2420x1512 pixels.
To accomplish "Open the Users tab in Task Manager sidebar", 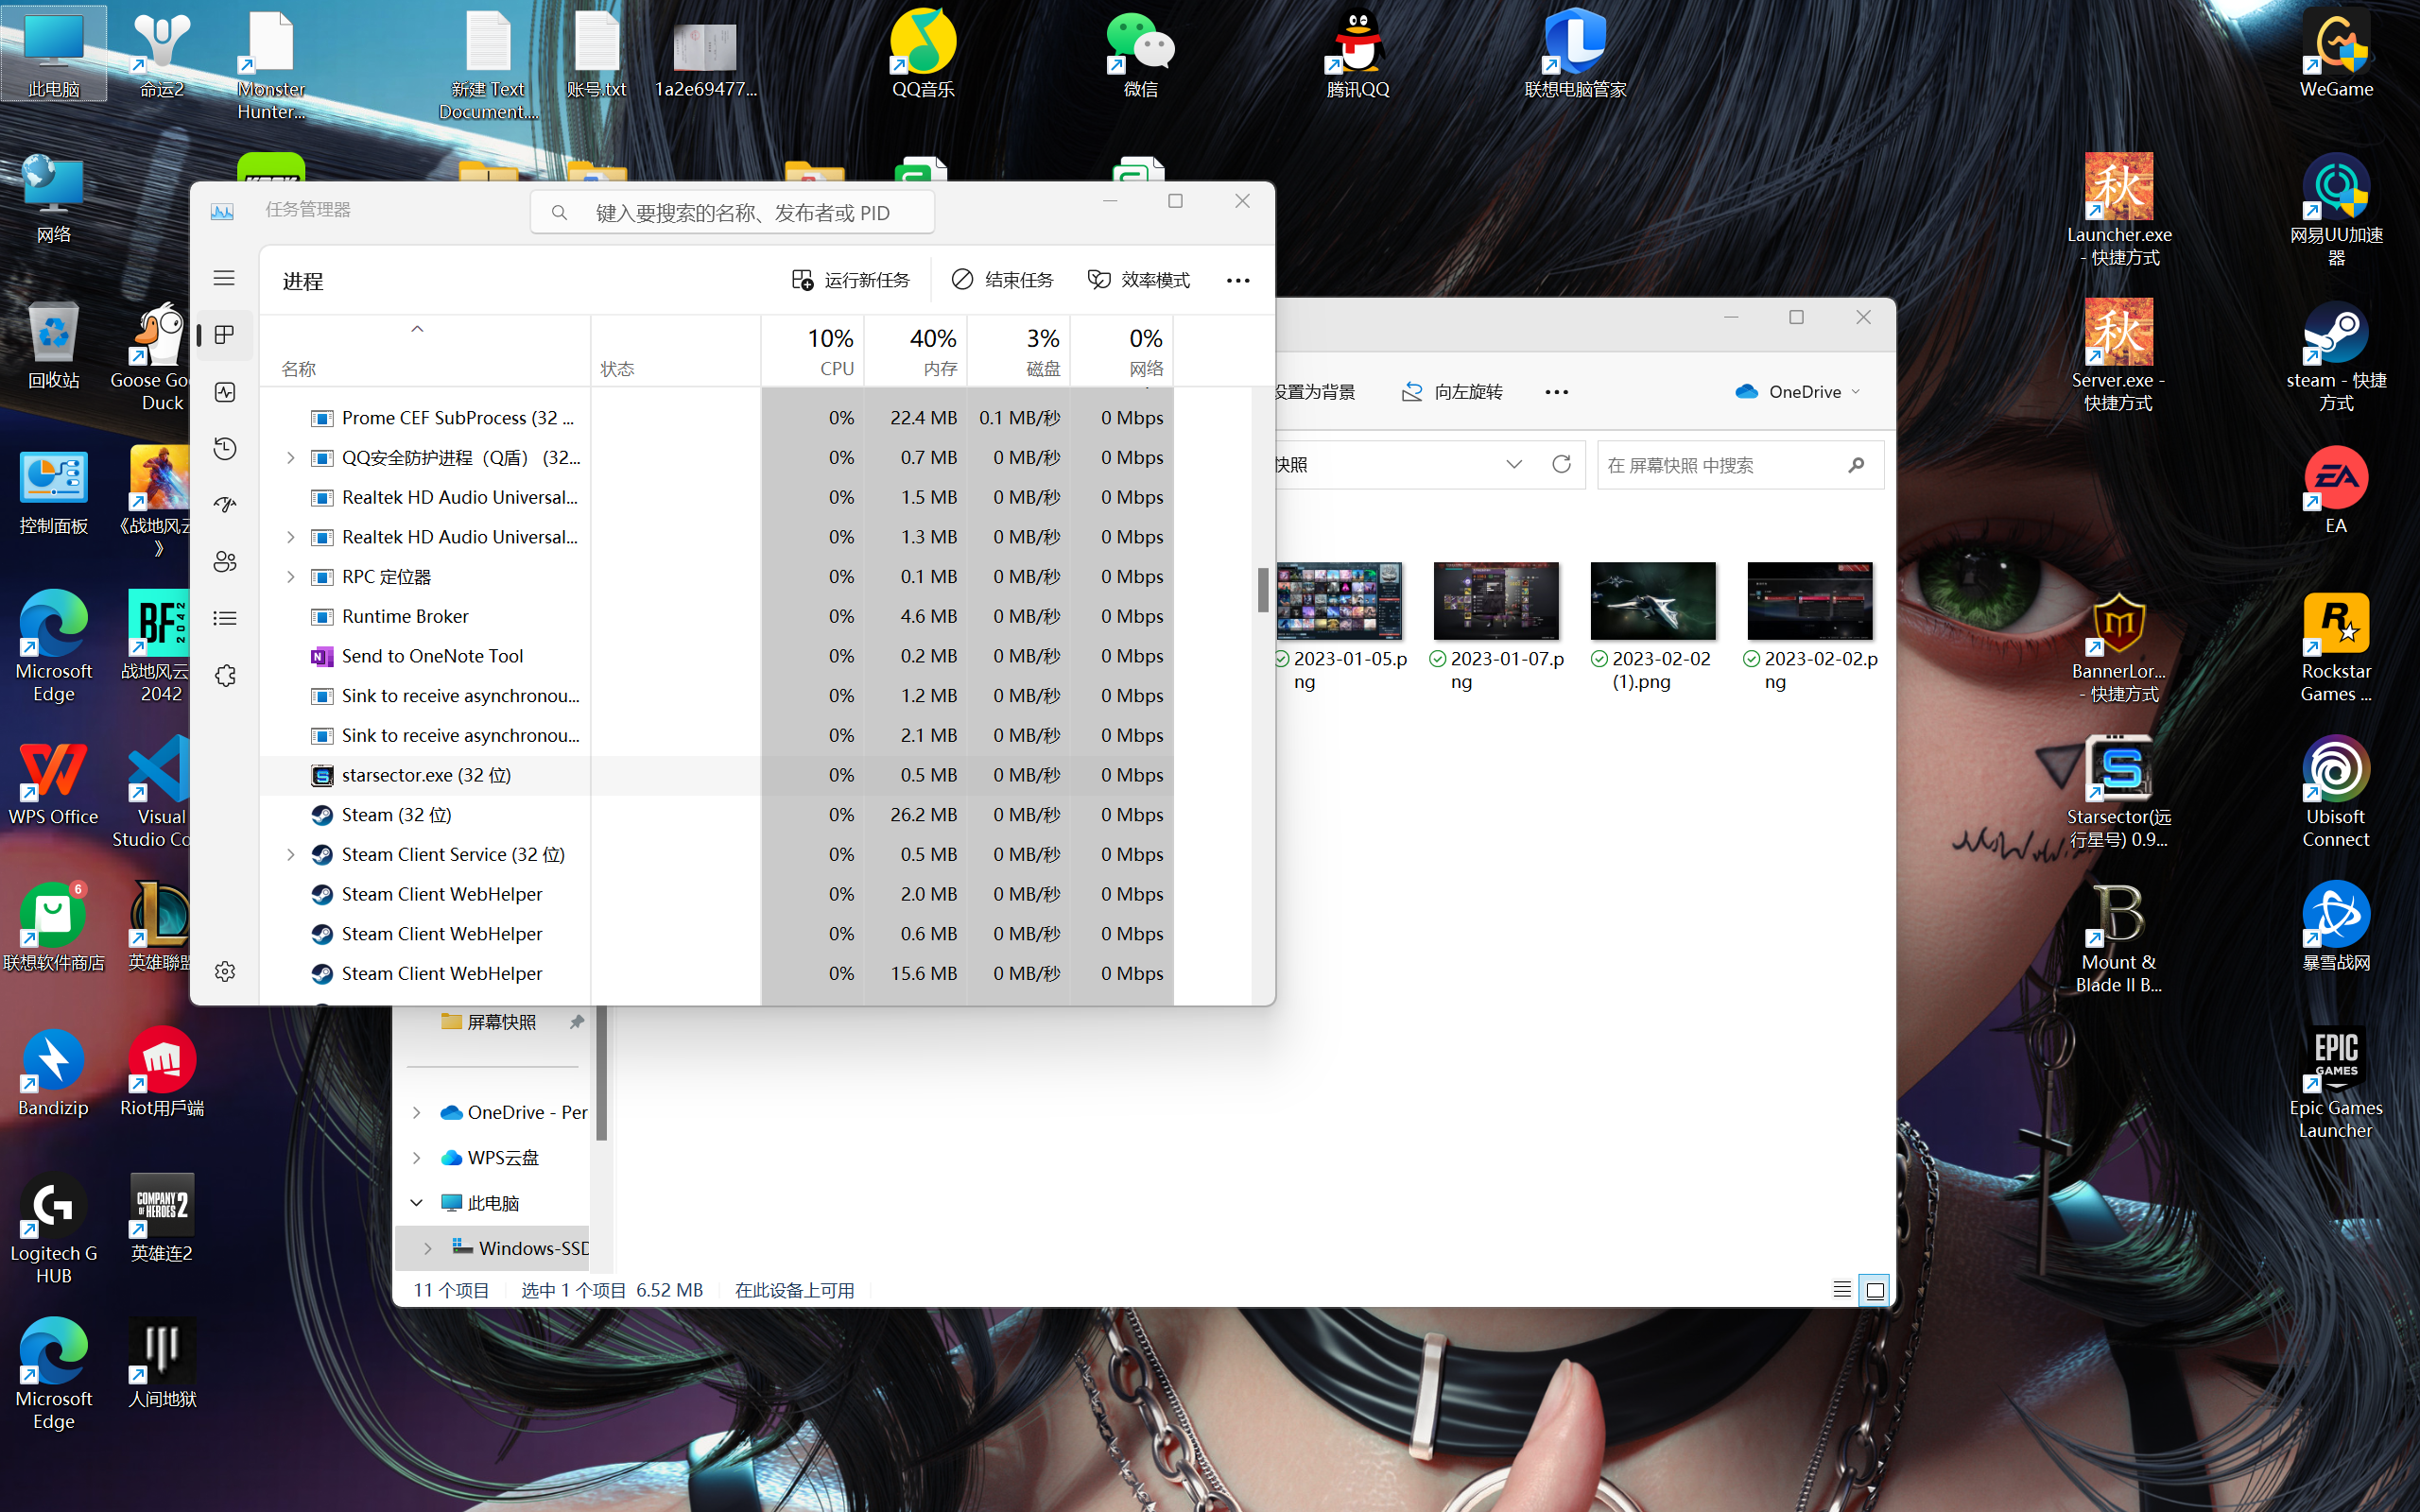I will pos(225,562).
